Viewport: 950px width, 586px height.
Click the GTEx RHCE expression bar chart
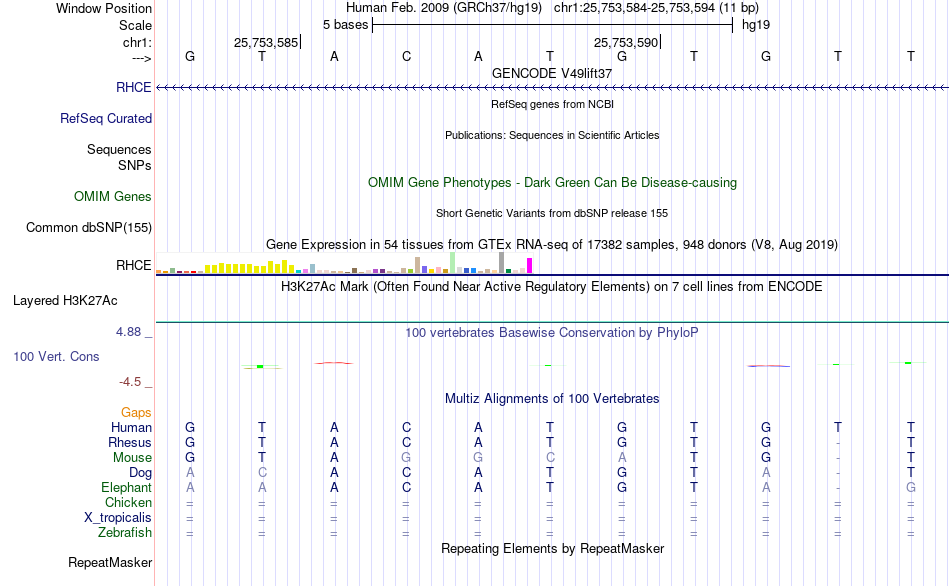pyautogui.click(x=344, y=262)
